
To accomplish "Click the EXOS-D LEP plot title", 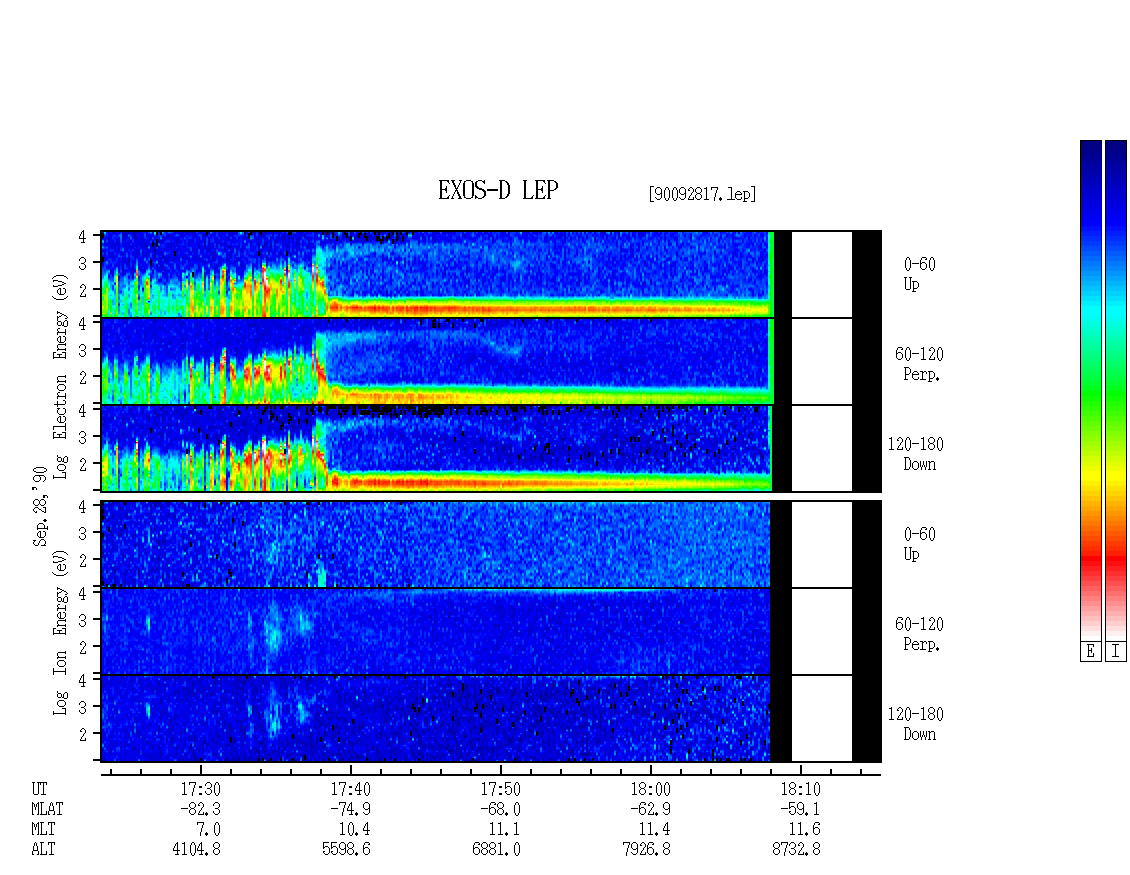I will [498, 190].
